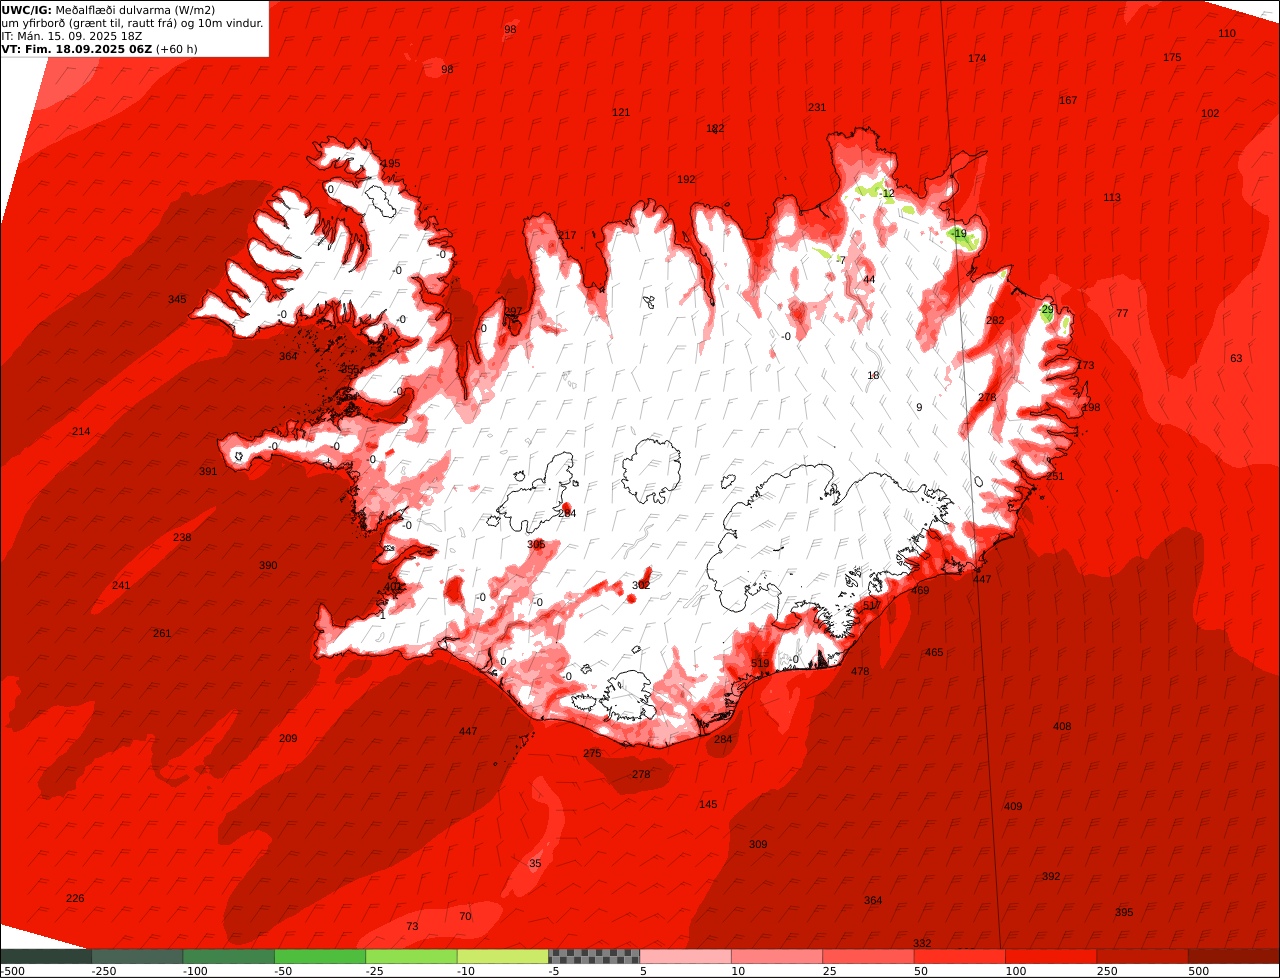Click the title 'UWC/IG: Meðalflæði dulvarma (W/m2)'
1280x978 pixels.
(x=108, y=10)
